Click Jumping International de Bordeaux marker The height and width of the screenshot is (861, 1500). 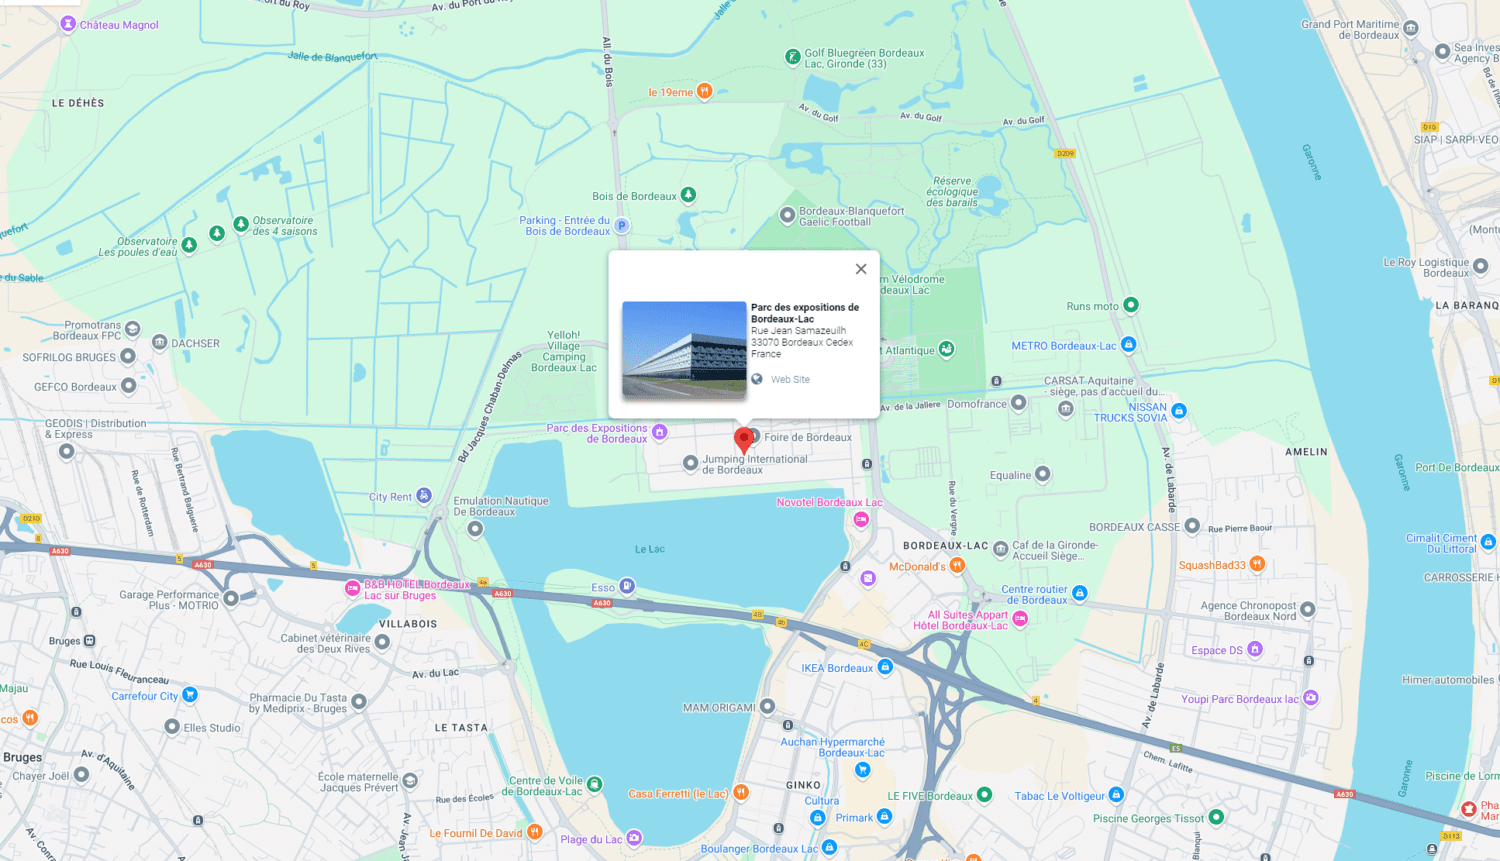tap(690, 463)
